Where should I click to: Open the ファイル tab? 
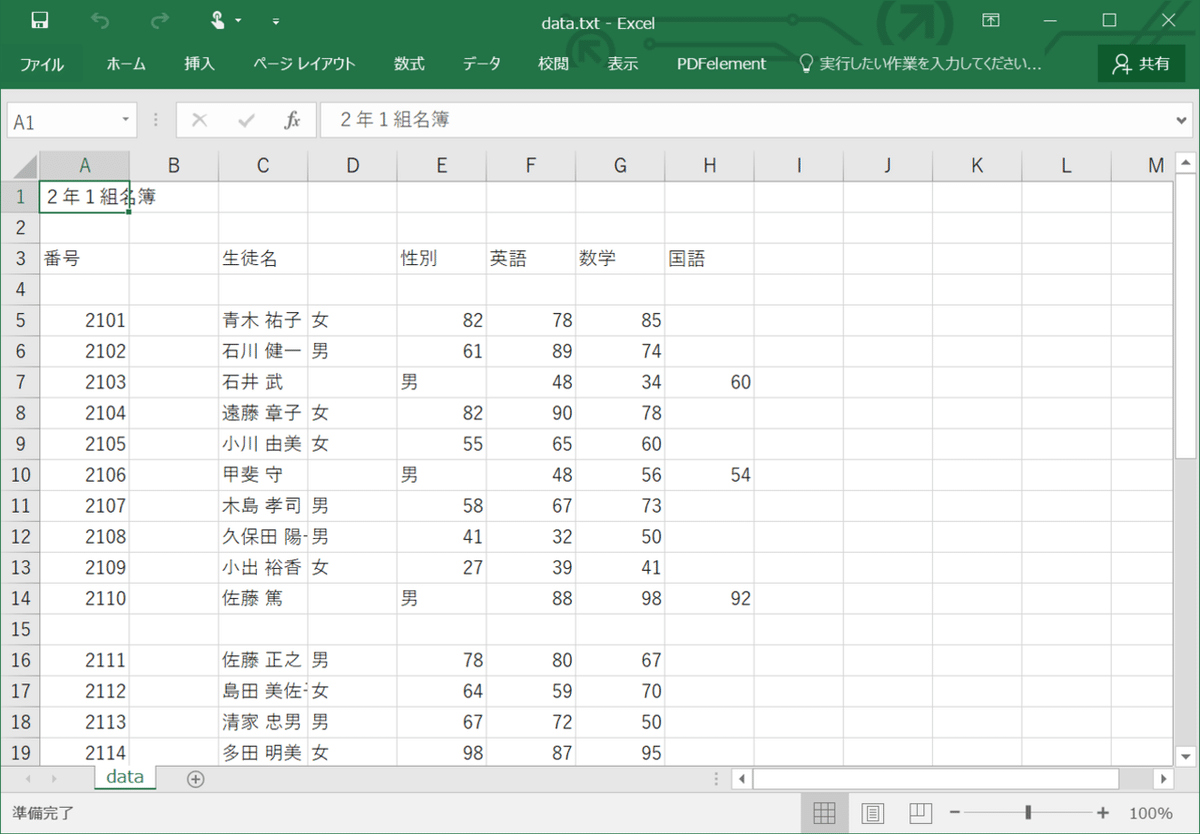pos(42,64)
